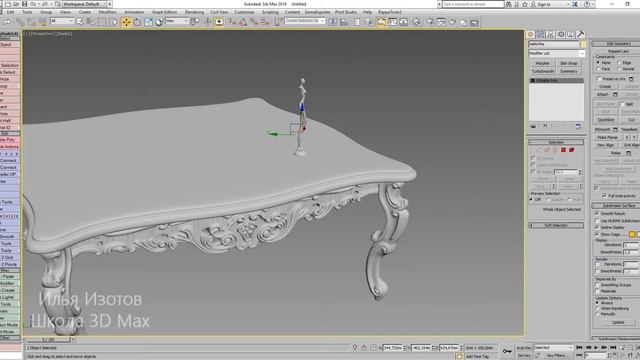The image size is (640, 360).
Task: Open the Rendering menu
Action: (194, 12)
